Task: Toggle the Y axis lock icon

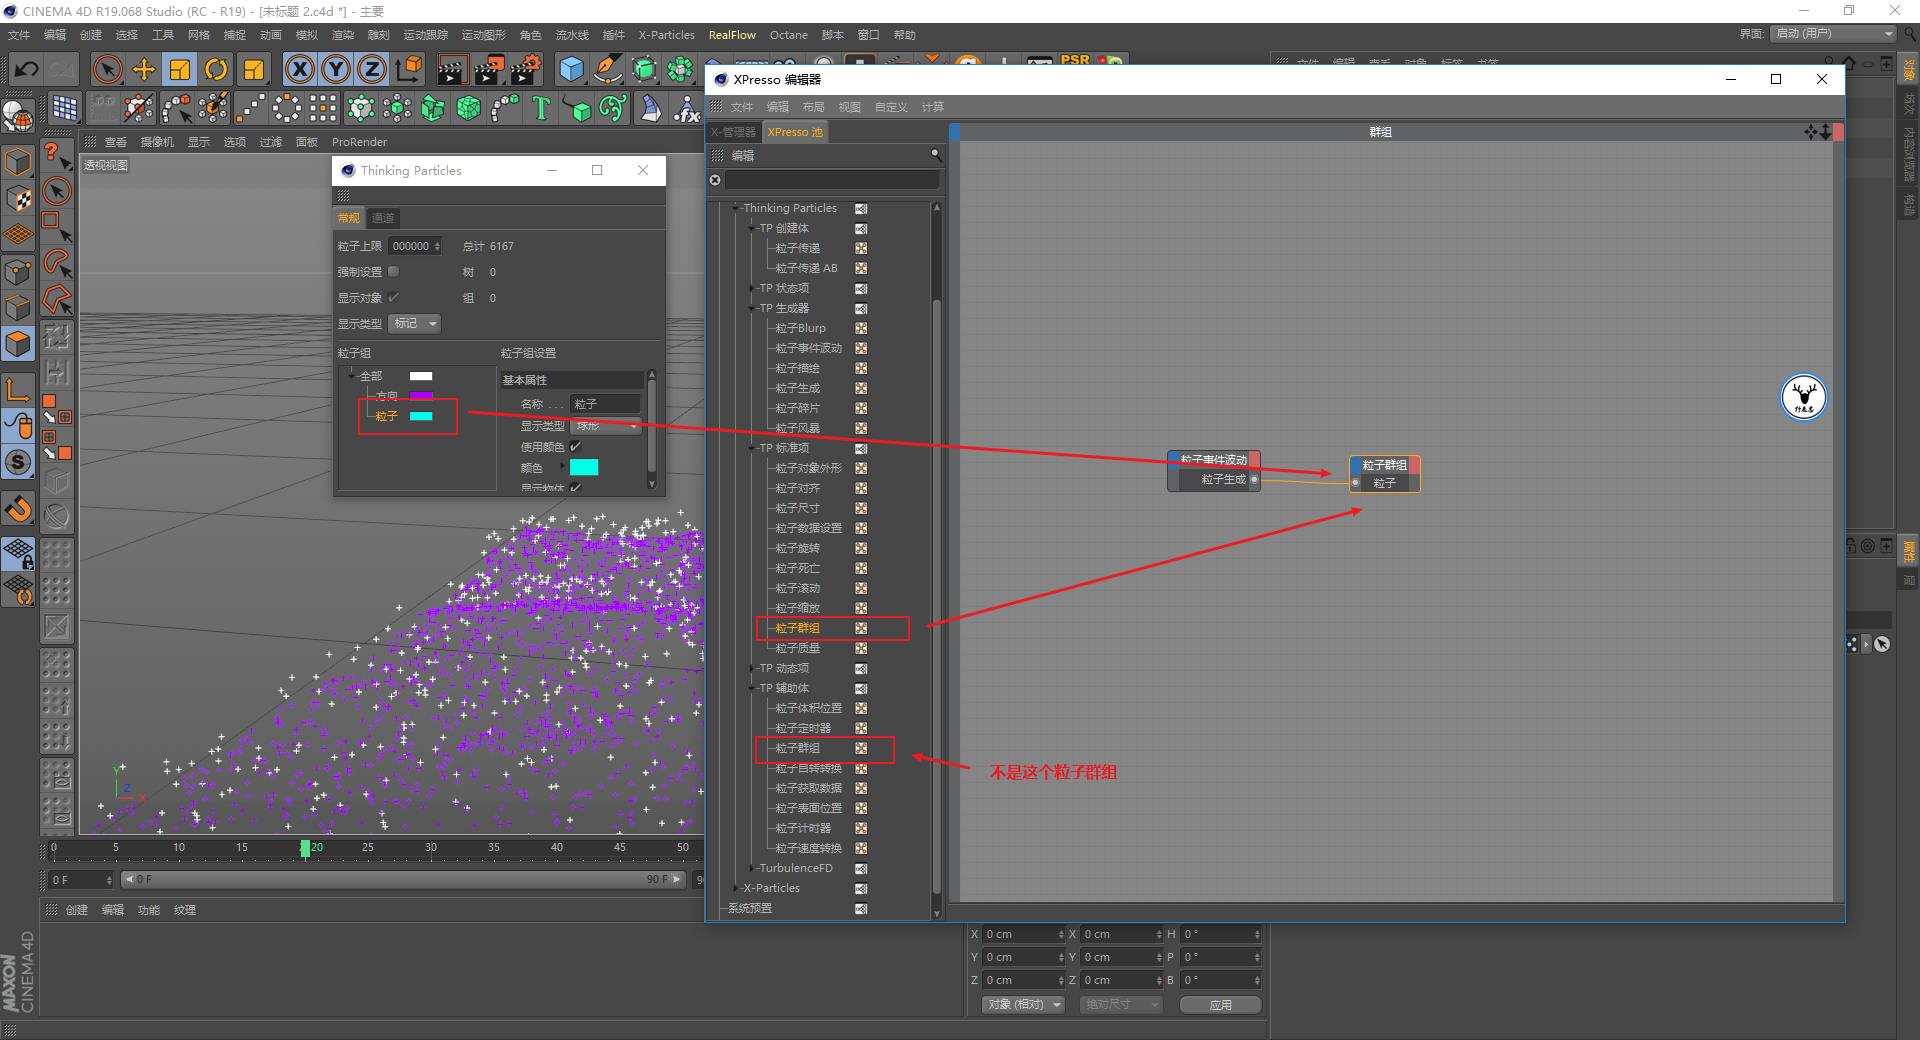Action: pos(336,69)
